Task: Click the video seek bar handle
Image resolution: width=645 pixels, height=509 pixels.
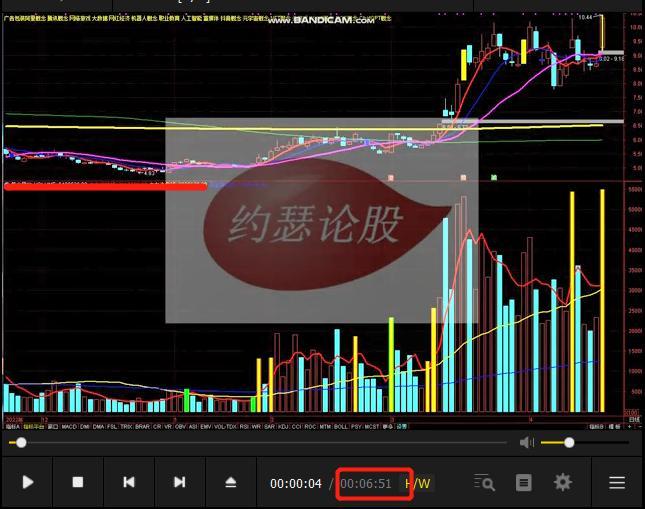Action: pos(18,442)
